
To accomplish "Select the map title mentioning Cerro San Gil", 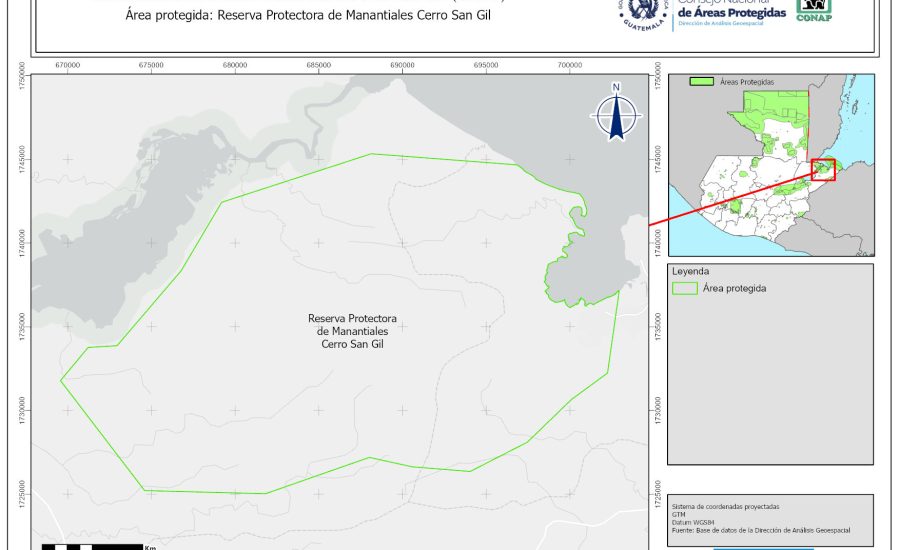I will point(313,16).
